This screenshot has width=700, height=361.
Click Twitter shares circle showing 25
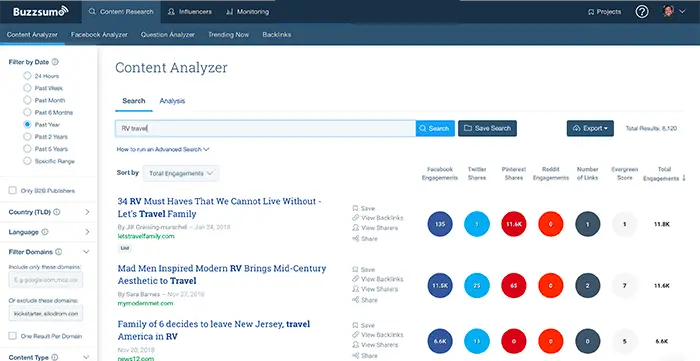click(x=477, y=286)
